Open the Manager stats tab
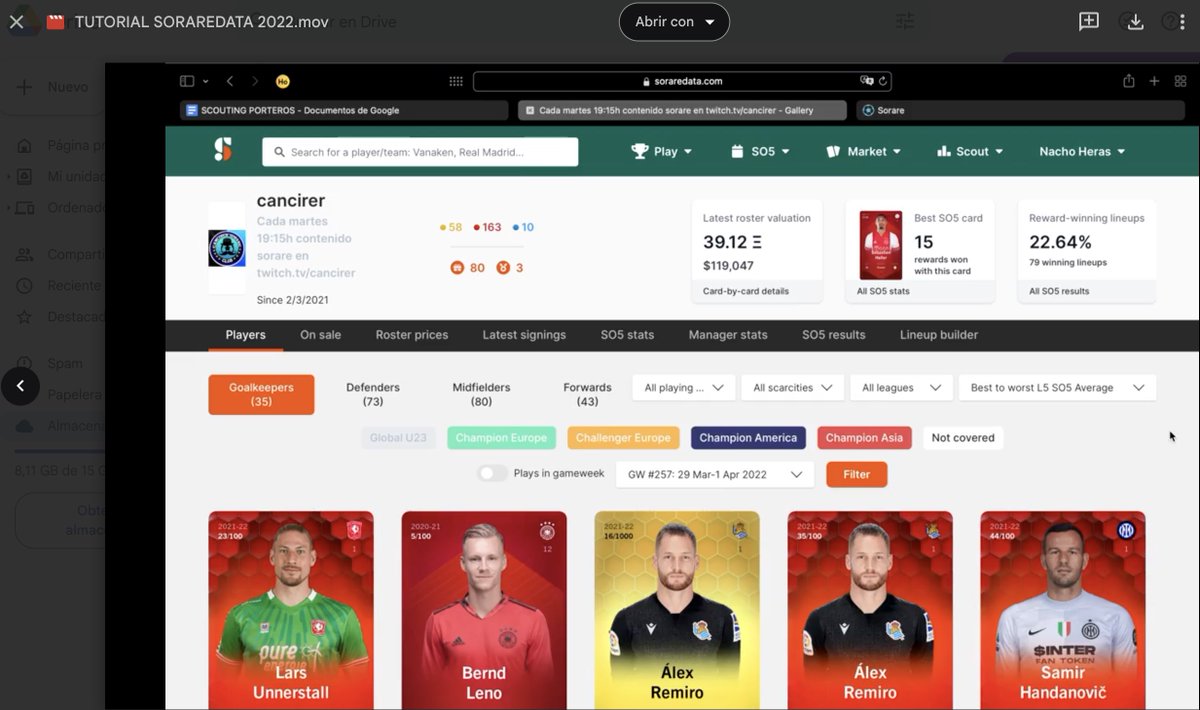 728,335
